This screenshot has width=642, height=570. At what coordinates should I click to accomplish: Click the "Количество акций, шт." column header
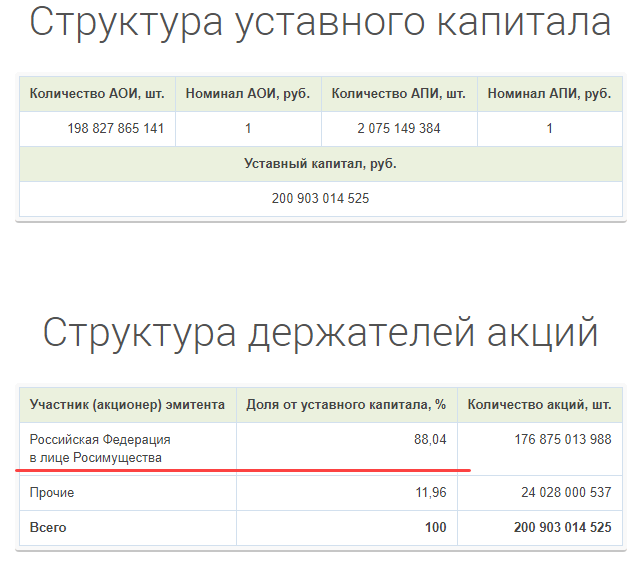tap(539, 405)
